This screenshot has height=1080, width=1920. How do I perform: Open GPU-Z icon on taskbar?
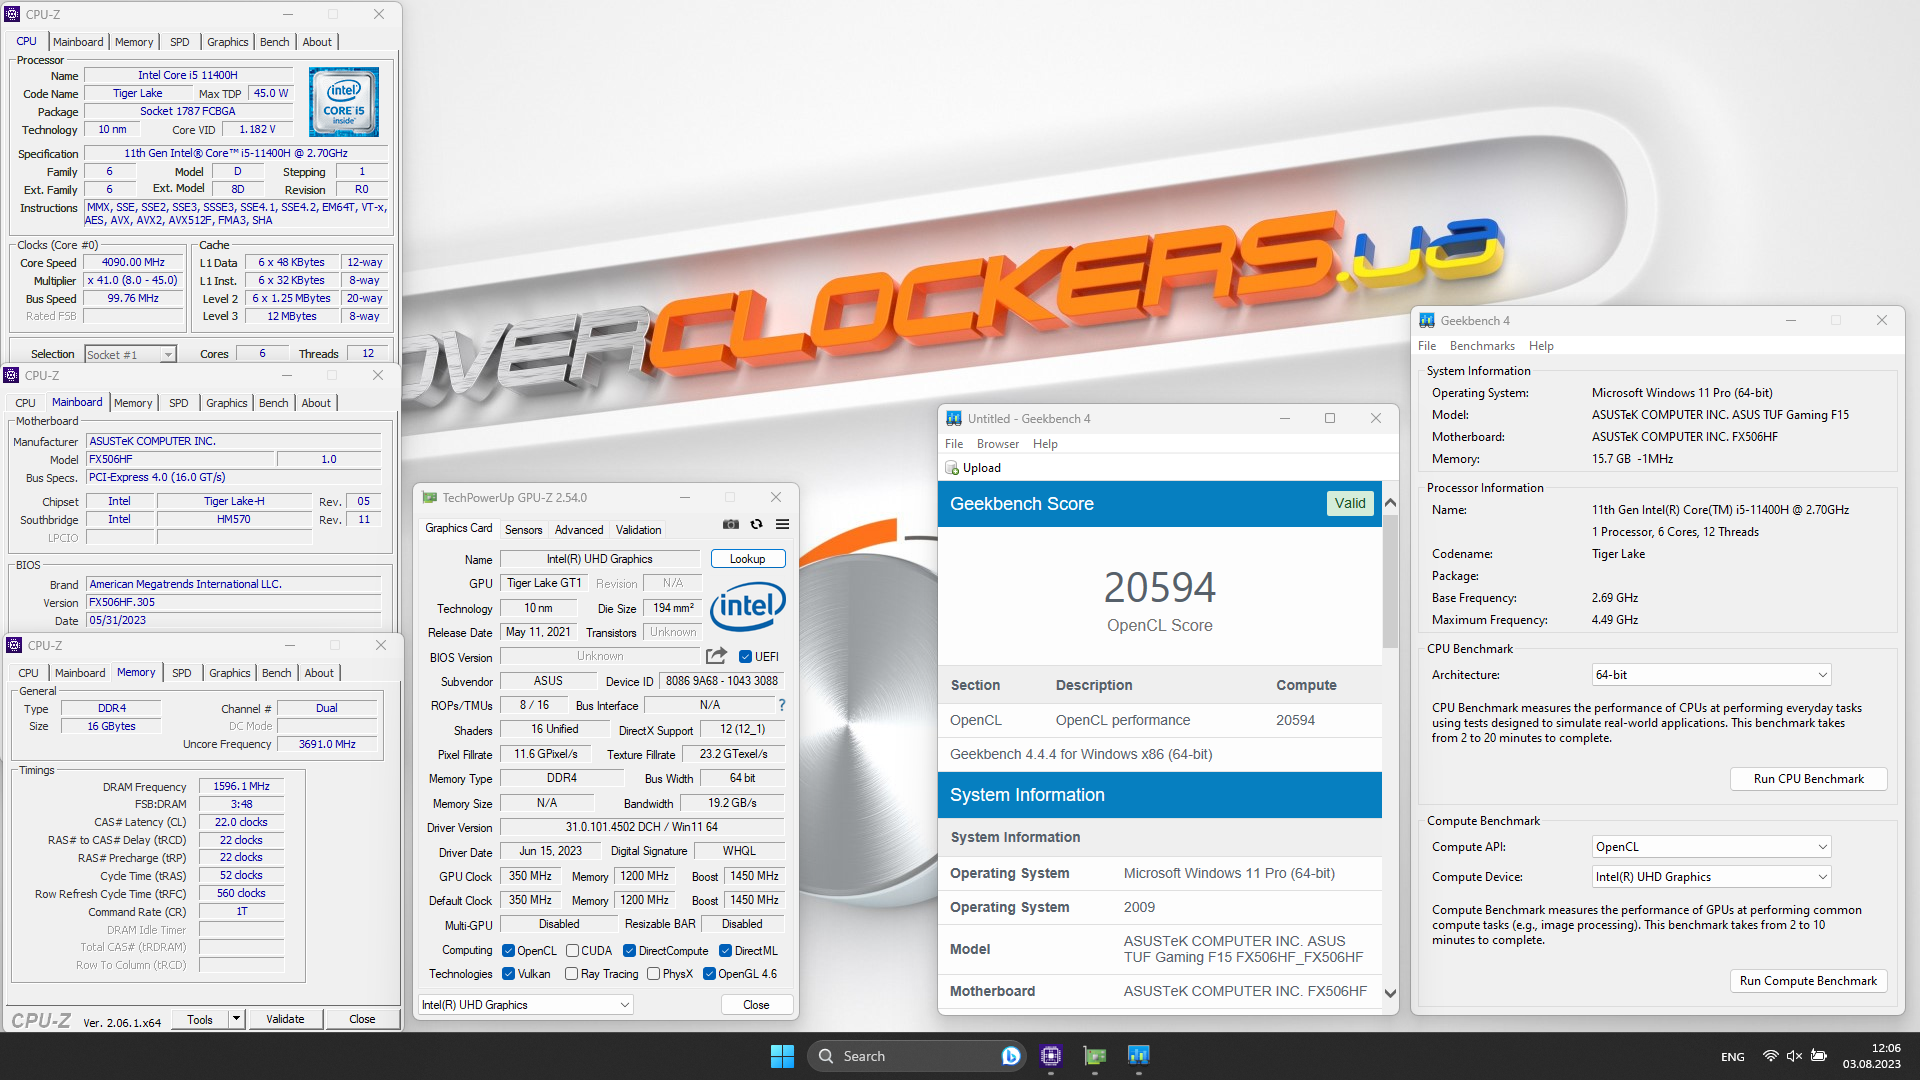1095,1056
